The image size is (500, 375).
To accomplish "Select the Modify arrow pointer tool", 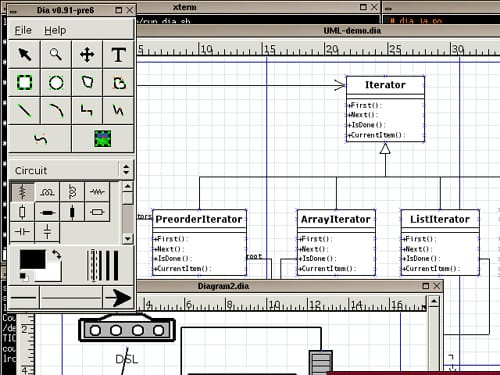I will pos(24,54).
